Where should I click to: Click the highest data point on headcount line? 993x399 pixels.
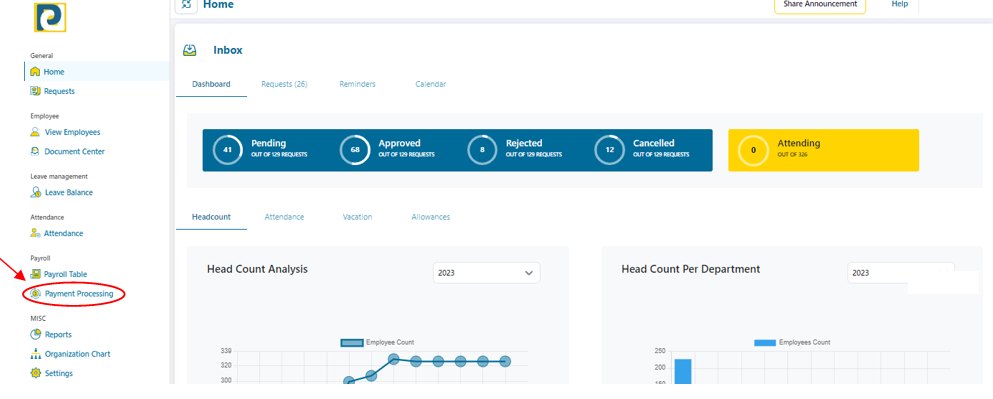click(x=393, y=359)
